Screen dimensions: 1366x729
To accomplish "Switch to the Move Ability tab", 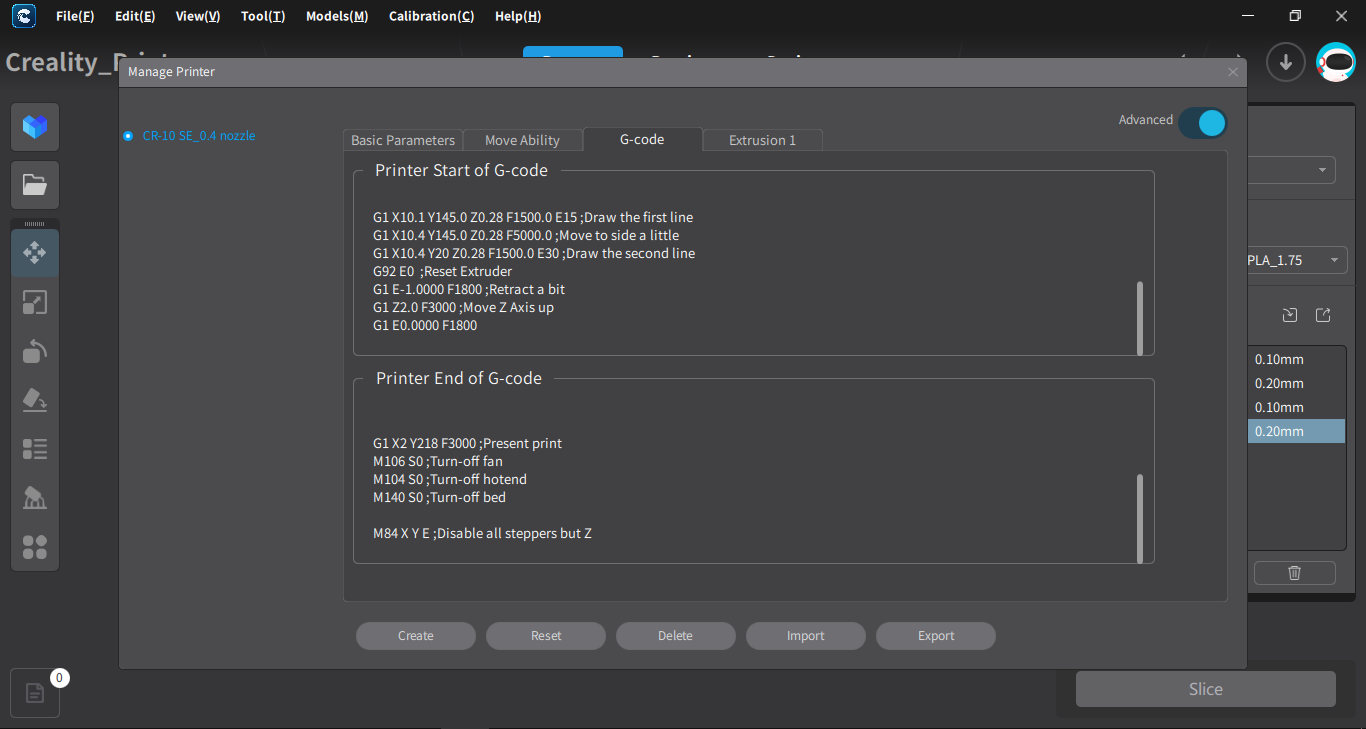I will (522, 140).
